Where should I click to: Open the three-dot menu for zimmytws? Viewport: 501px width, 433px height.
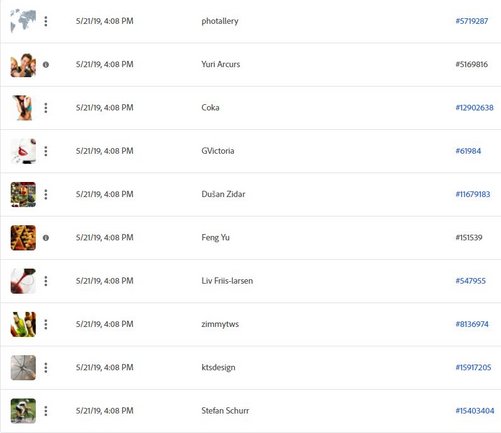click(46, 324)
